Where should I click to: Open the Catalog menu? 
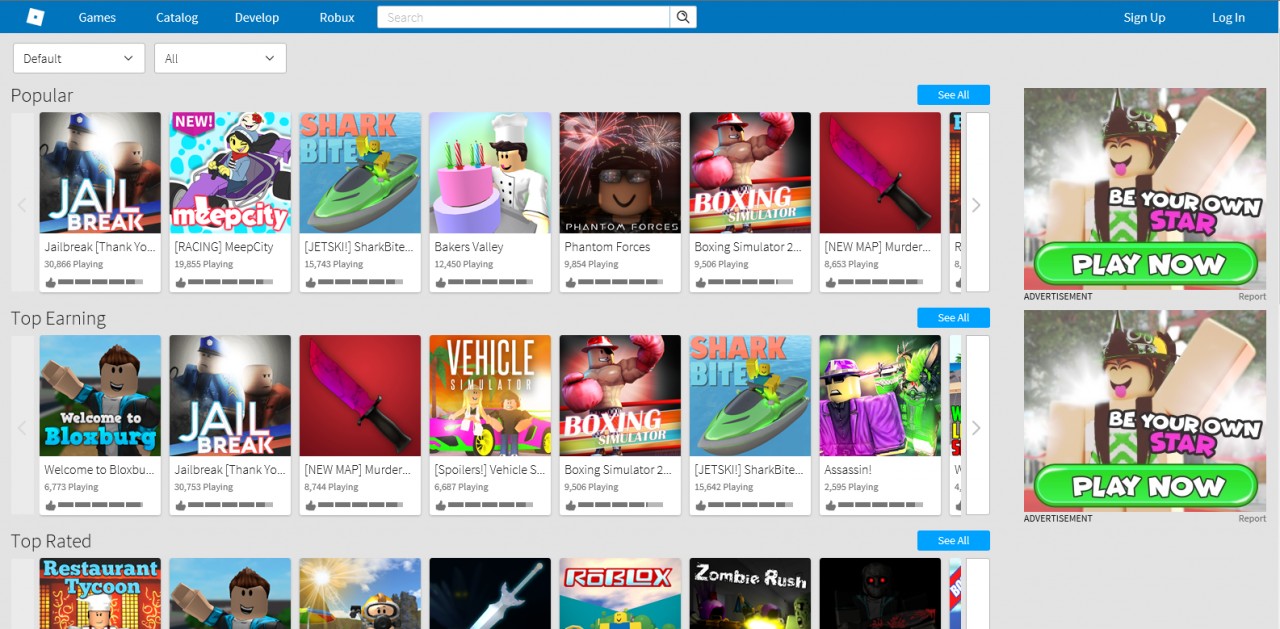[177, 17]
